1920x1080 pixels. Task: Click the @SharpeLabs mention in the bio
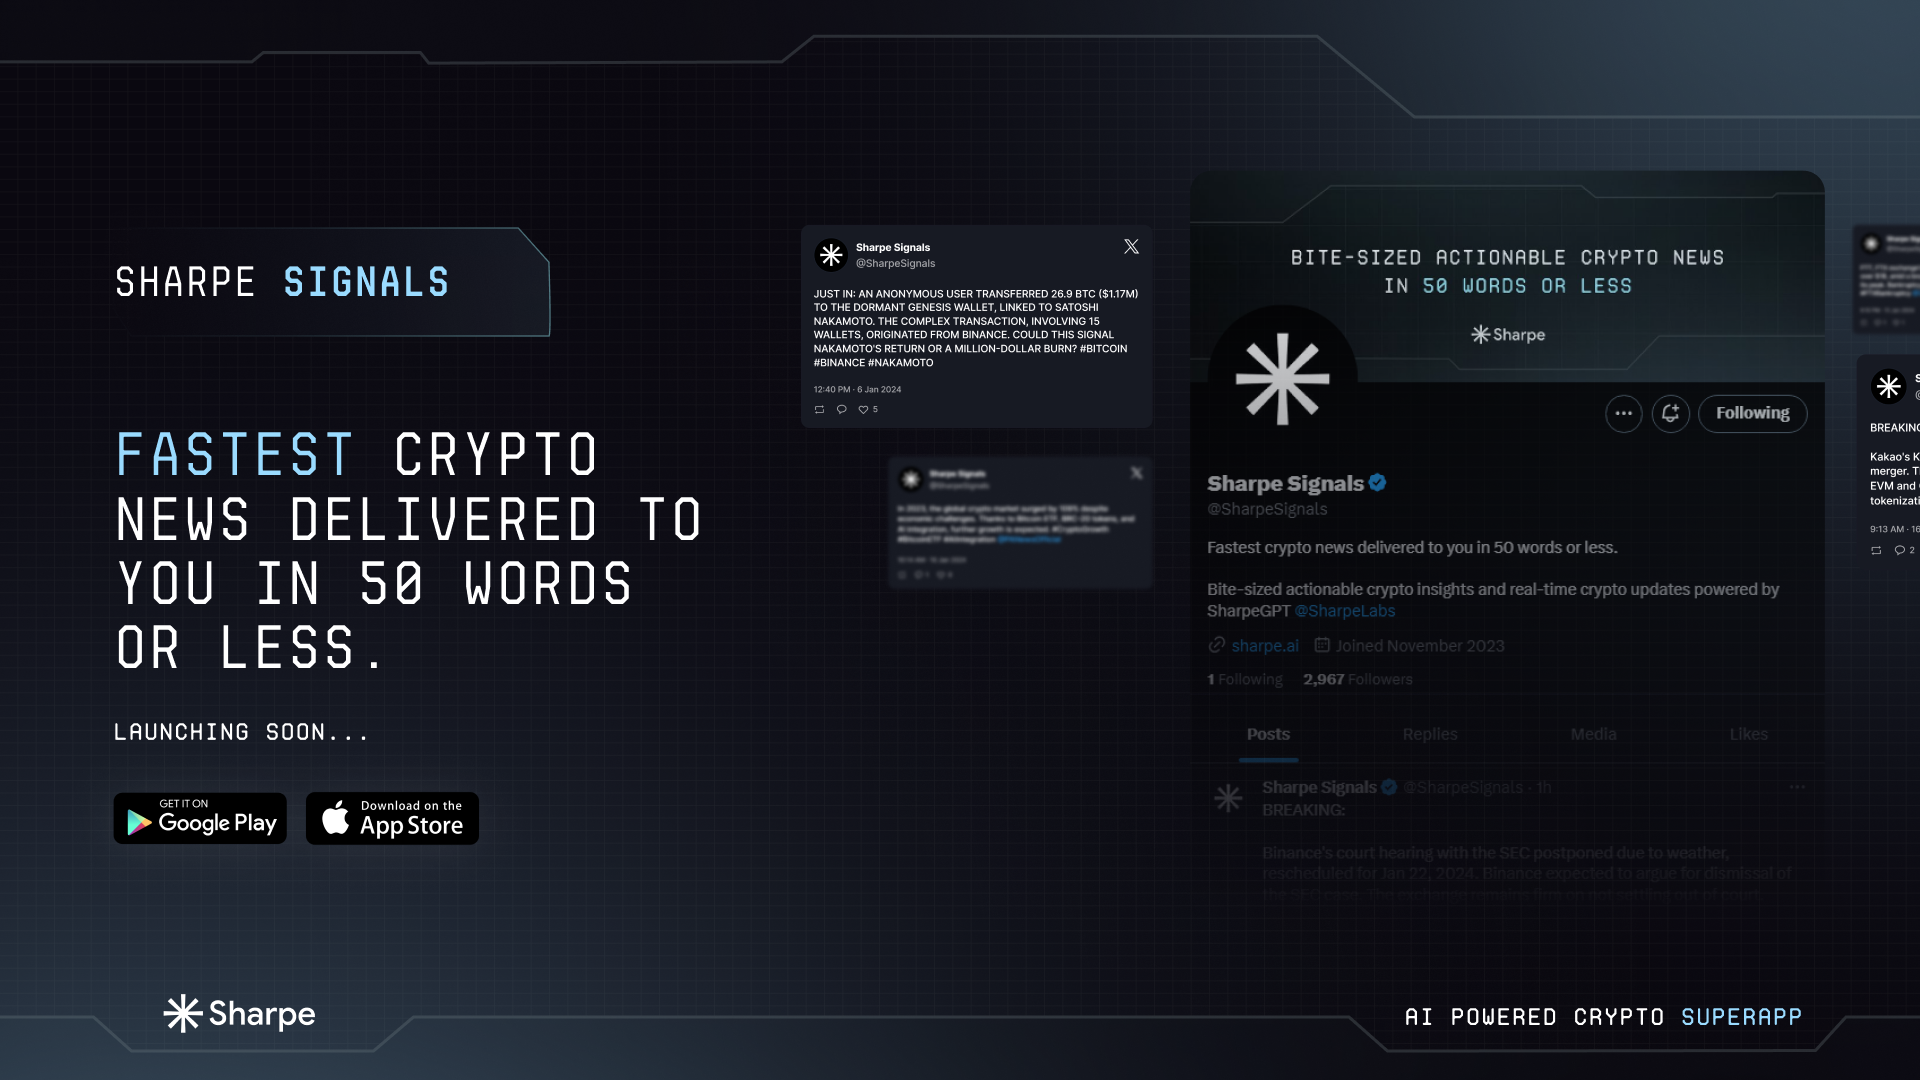click(1344, 611)
